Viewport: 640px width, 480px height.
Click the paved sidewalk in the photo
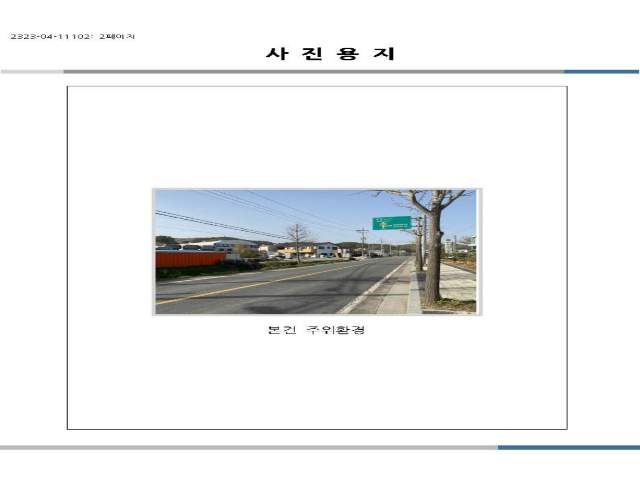[x=457, y=285]
